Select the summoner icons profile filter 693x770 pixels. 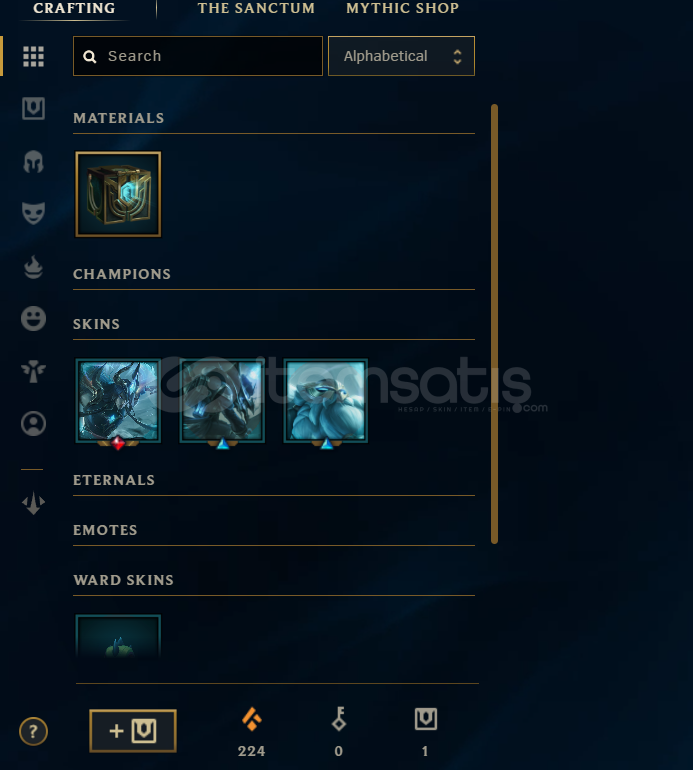pyautogui.click(x=33, y=423)
